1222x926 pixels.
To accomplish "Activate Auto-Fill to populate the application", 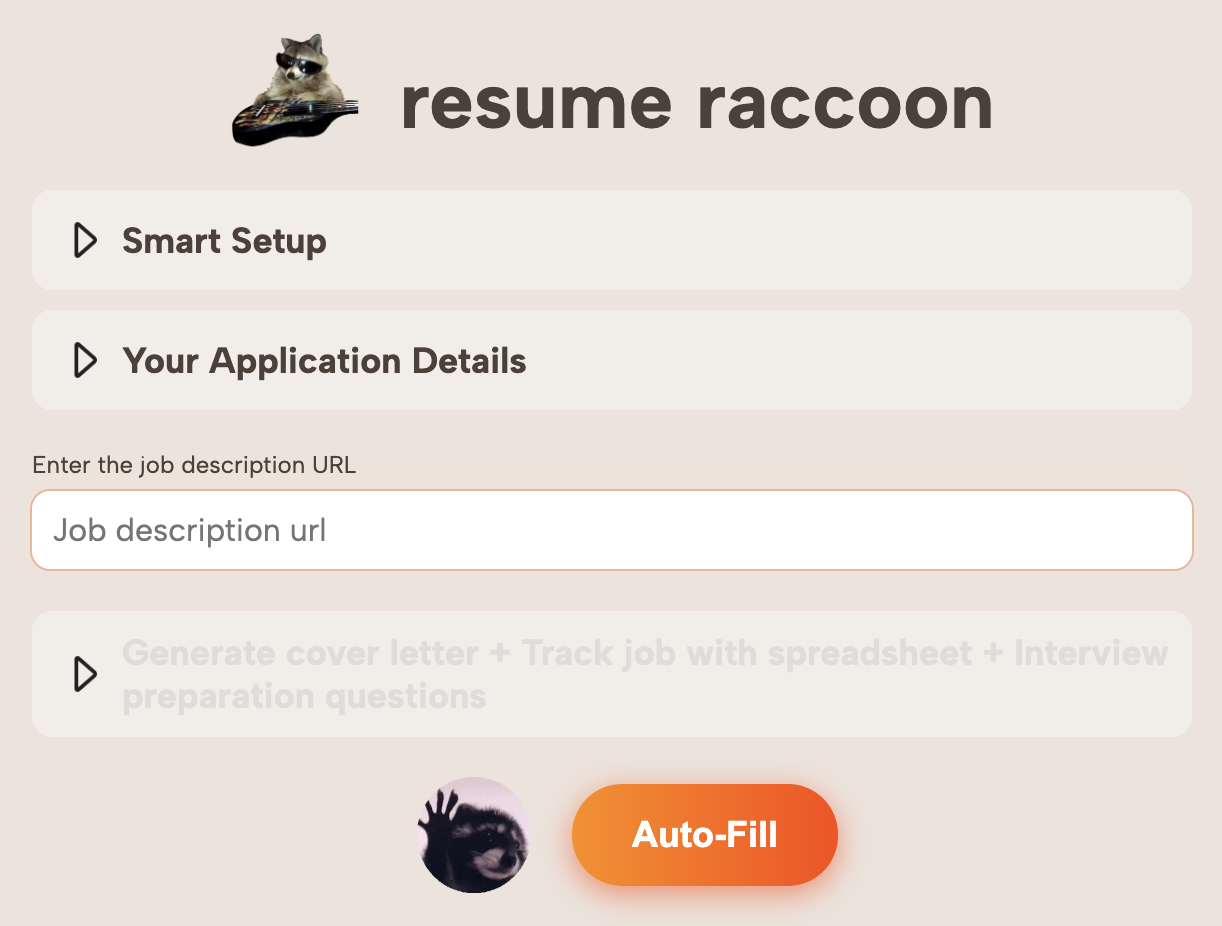I will [704, 834].
